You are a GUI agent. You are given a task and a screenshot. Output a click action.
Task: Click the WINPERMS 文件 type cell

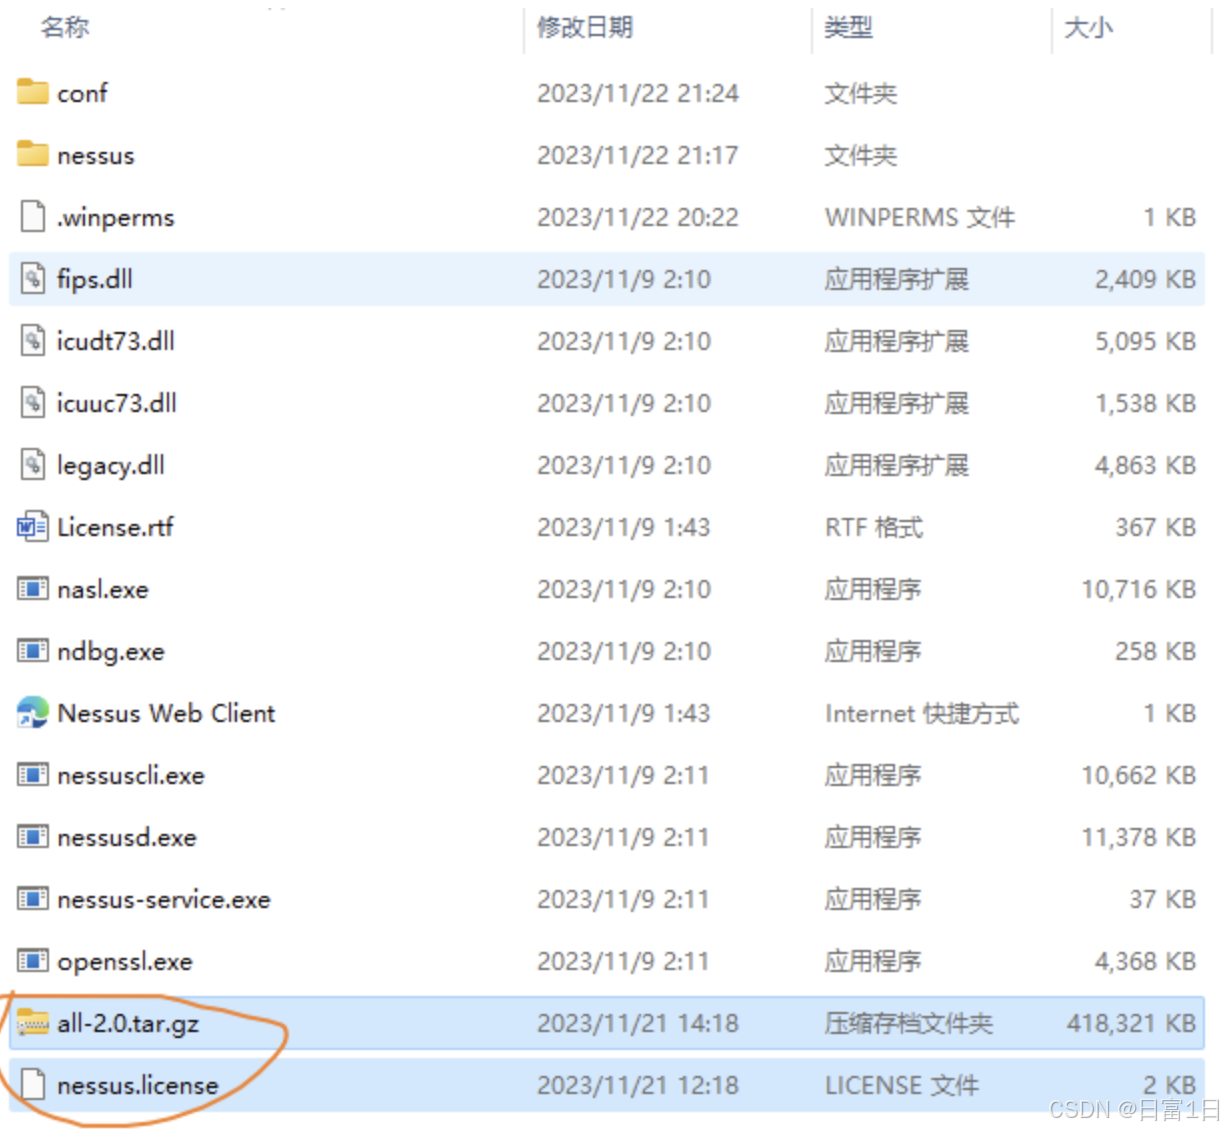[x=920, y=217]
